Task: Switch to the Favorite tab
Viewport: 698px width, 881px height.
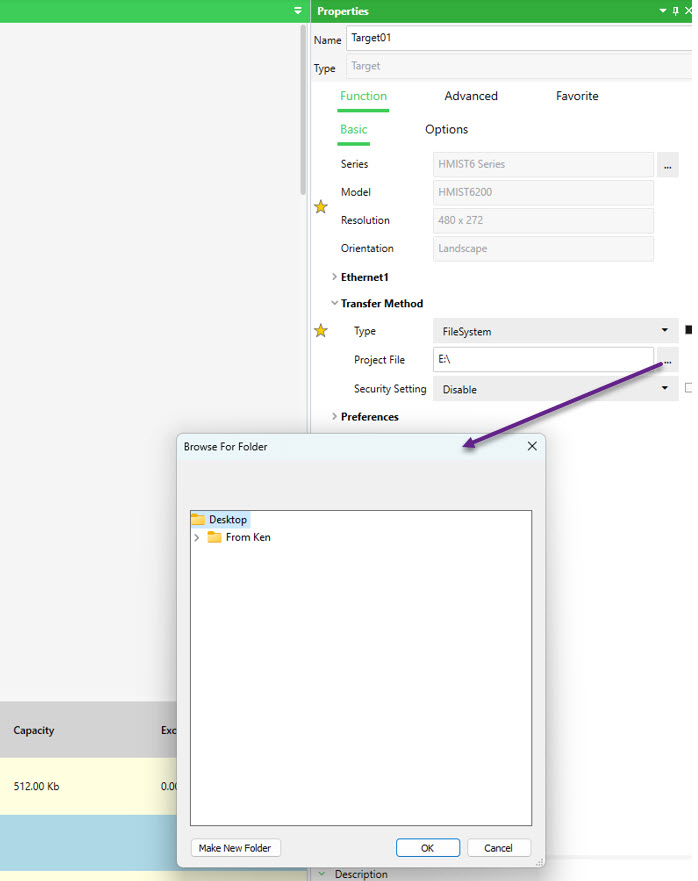Action: click(x=577, y=96)
